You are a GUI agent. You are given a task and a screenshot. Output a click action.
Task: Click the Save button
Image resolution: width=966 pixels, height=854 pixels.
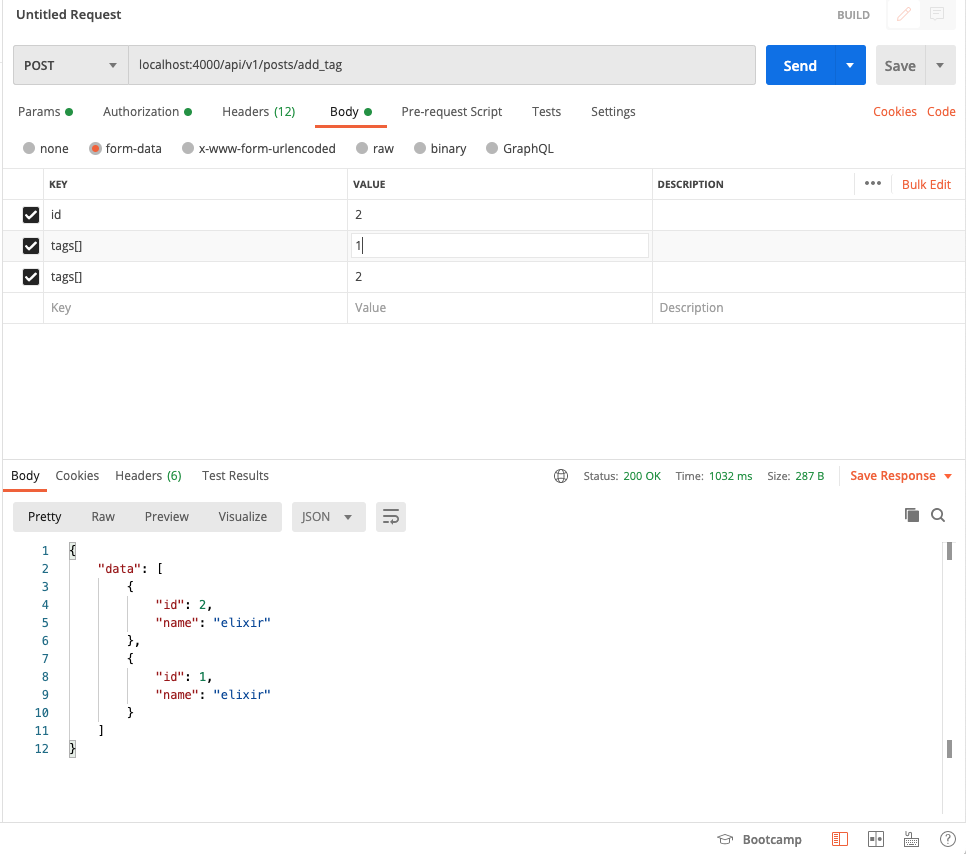(x=900, y=65)
